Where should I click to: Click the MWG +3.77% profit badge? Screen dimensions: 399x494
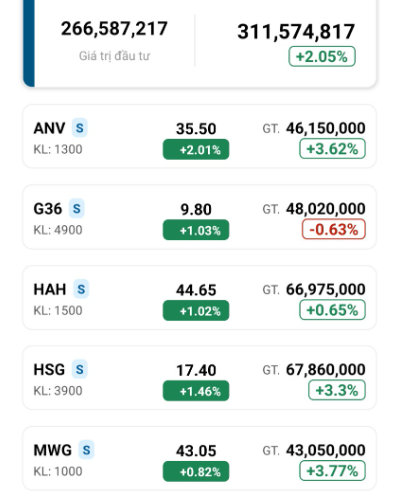click(332, 471)
